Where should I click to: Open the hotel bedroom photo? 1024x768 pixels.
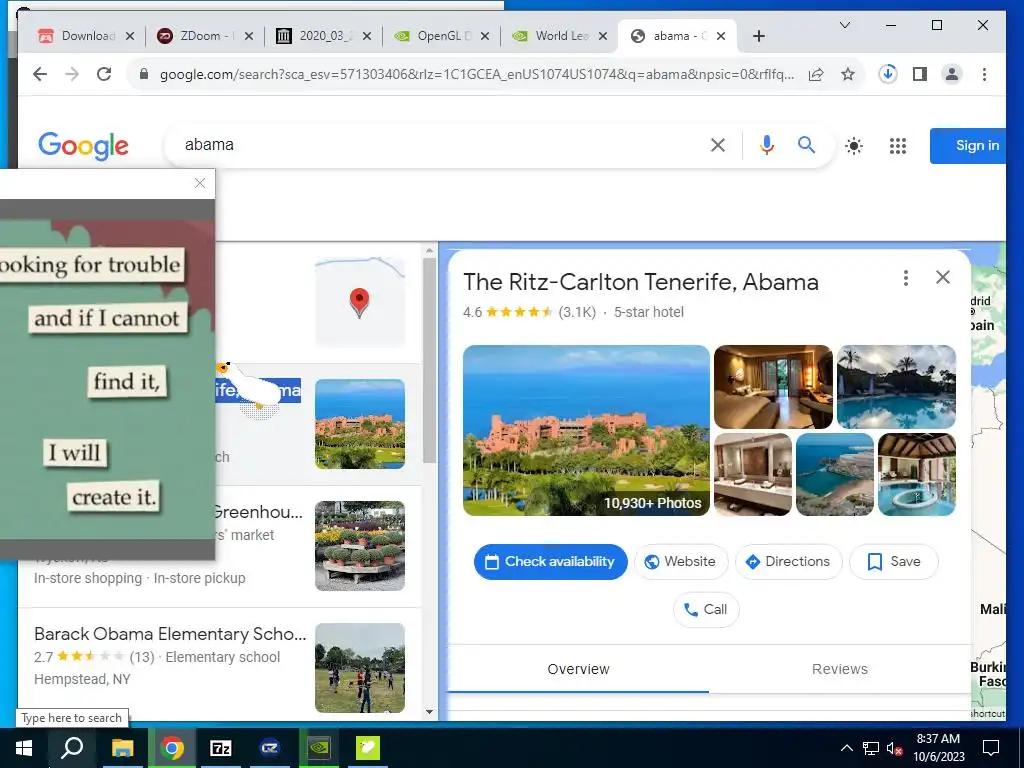(x=773, y=387)
